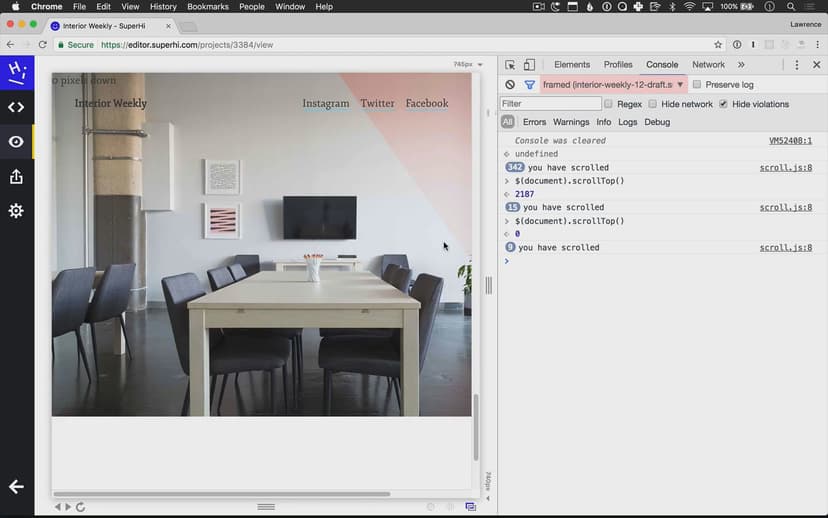Open the share/export icon in sidebar

(x=16, y=177)
